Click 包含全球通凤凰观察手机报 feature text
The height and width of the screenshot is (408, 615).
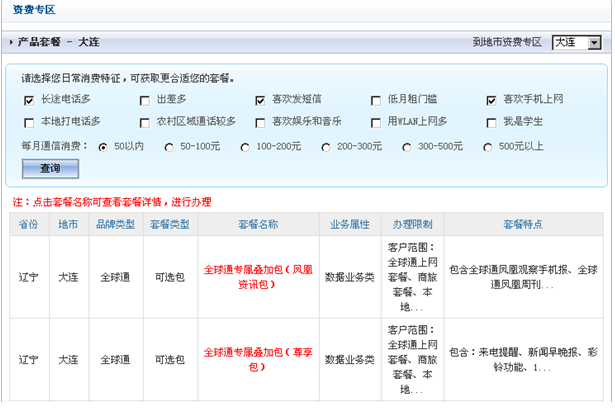523,277
